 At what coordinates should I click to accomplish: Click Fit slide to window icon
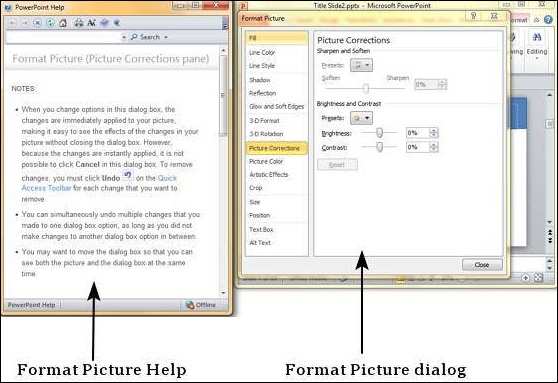(x=538, y=278)
